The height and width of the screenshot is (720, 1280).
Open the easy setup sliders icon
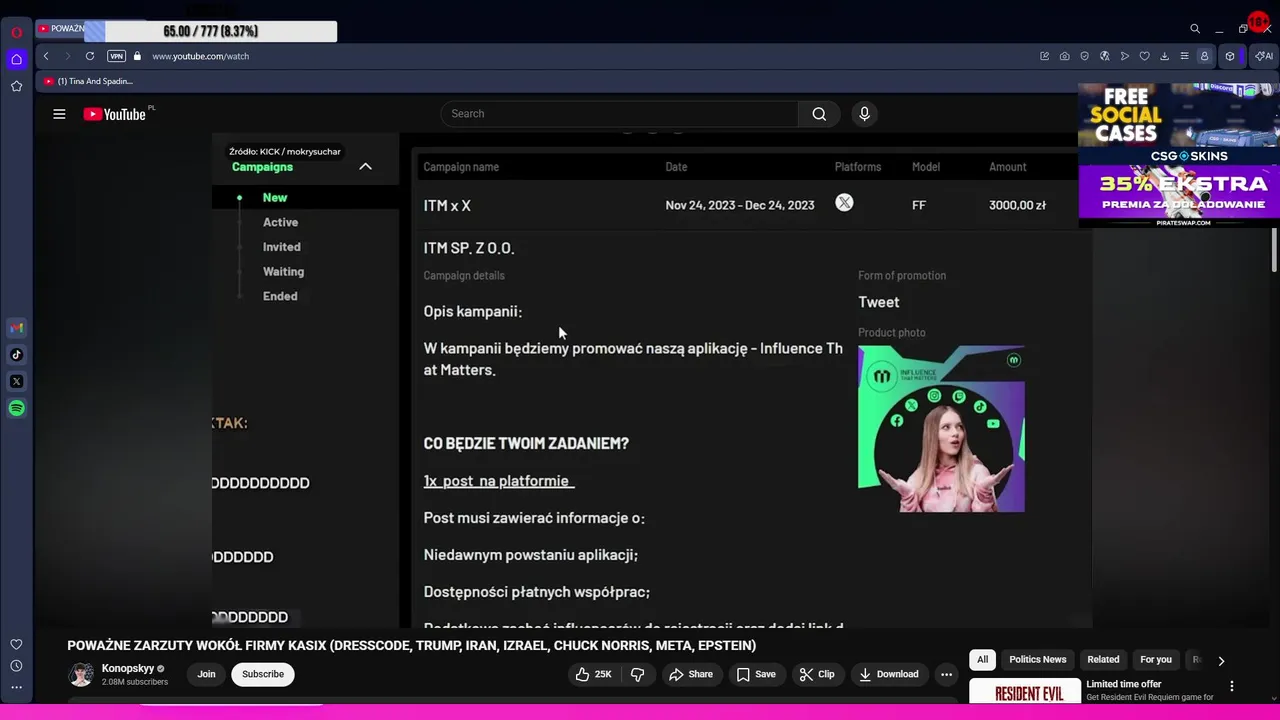click(1184, 56)
